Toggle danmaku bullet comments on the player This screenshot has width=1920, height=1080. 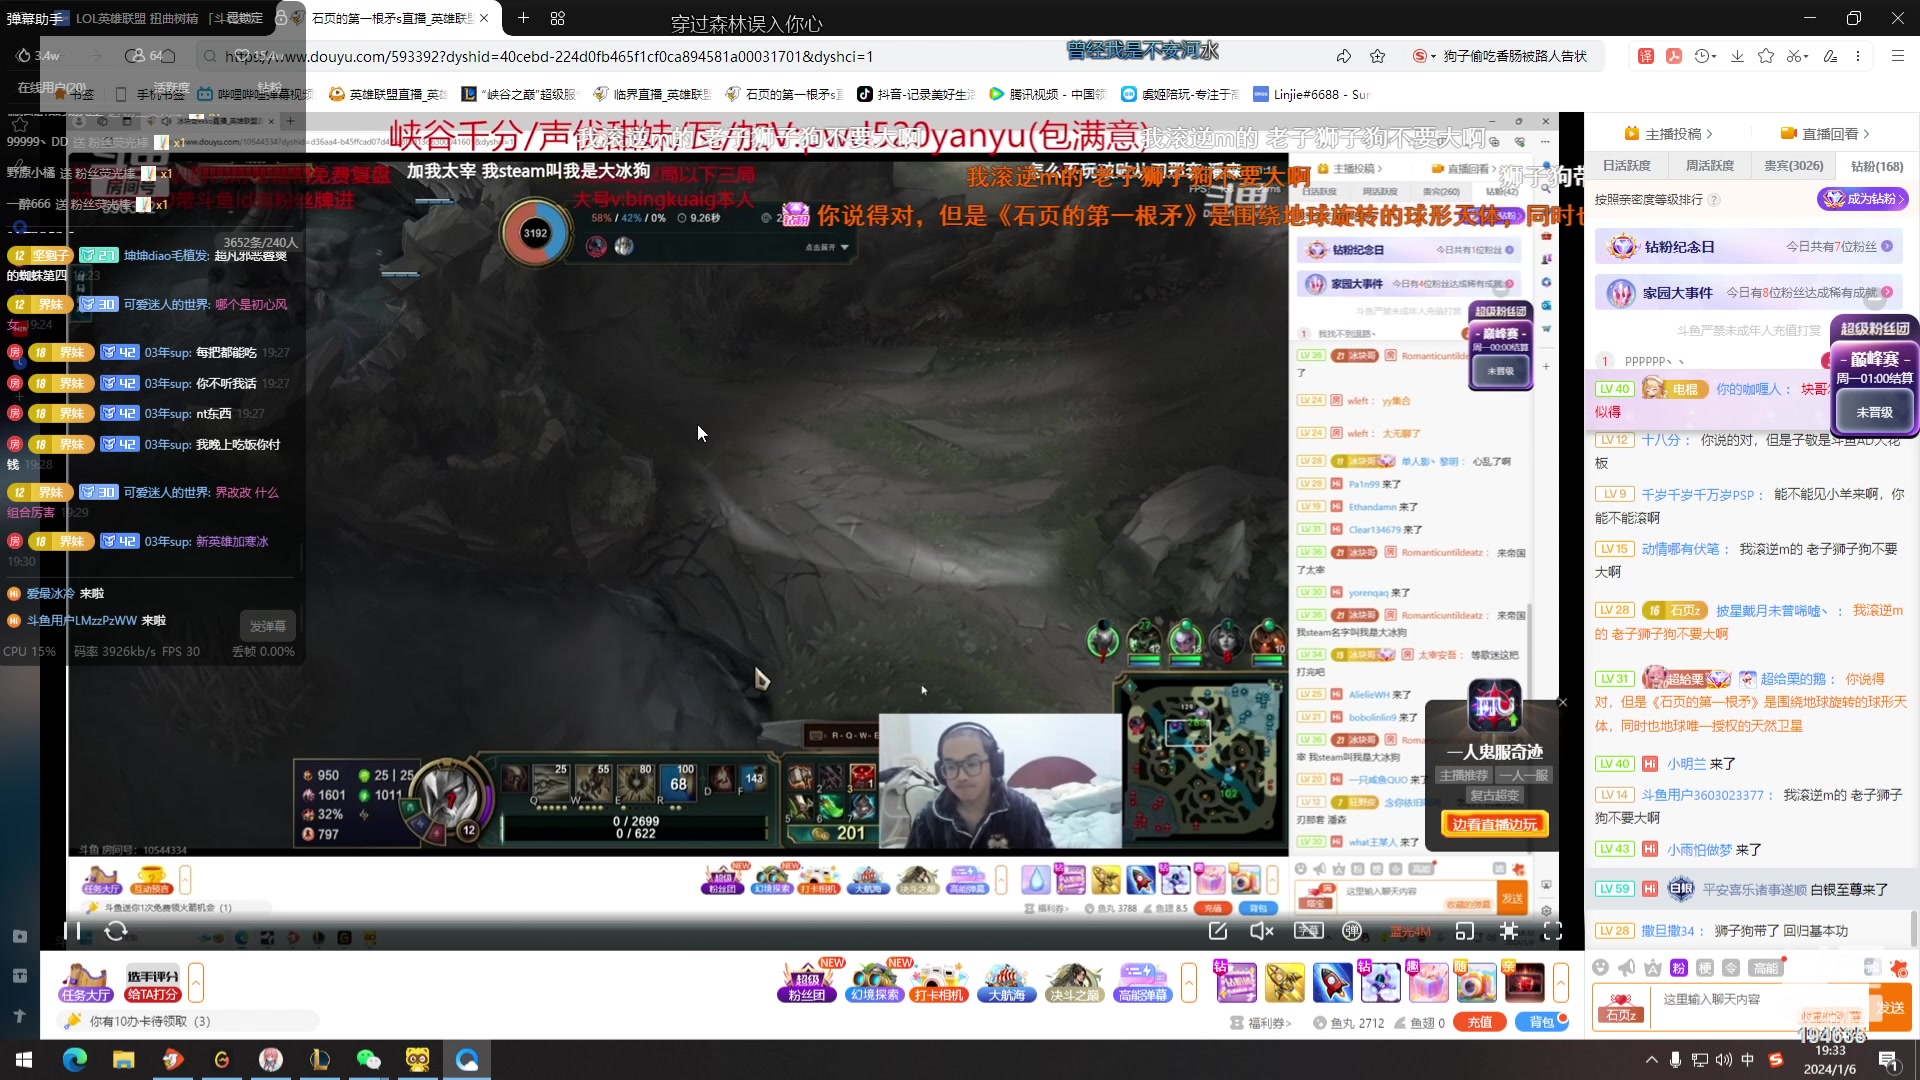1352,931
